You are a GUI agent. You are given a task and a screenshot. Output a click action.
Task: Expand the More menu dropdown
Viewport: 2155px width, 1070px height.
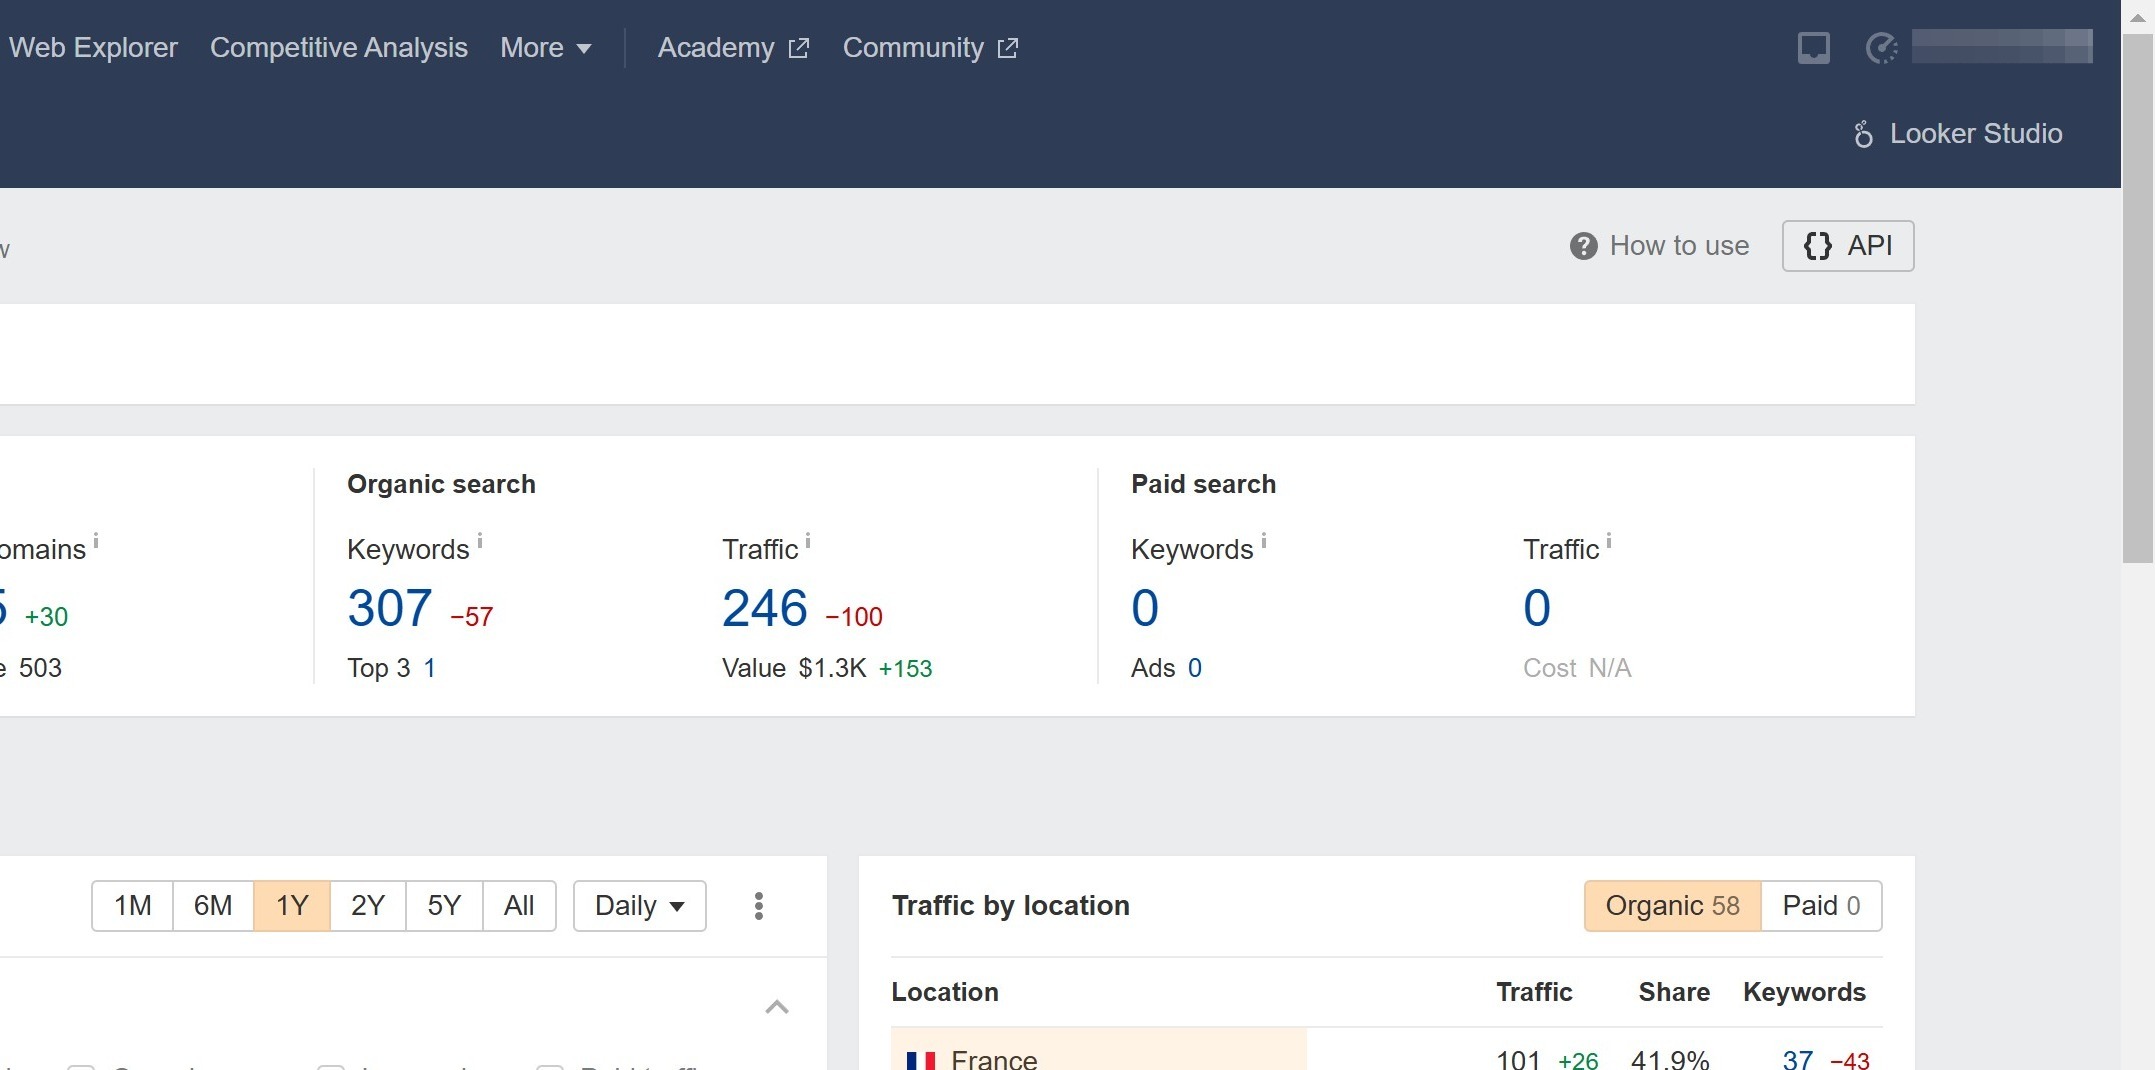(x=546, y=48)
